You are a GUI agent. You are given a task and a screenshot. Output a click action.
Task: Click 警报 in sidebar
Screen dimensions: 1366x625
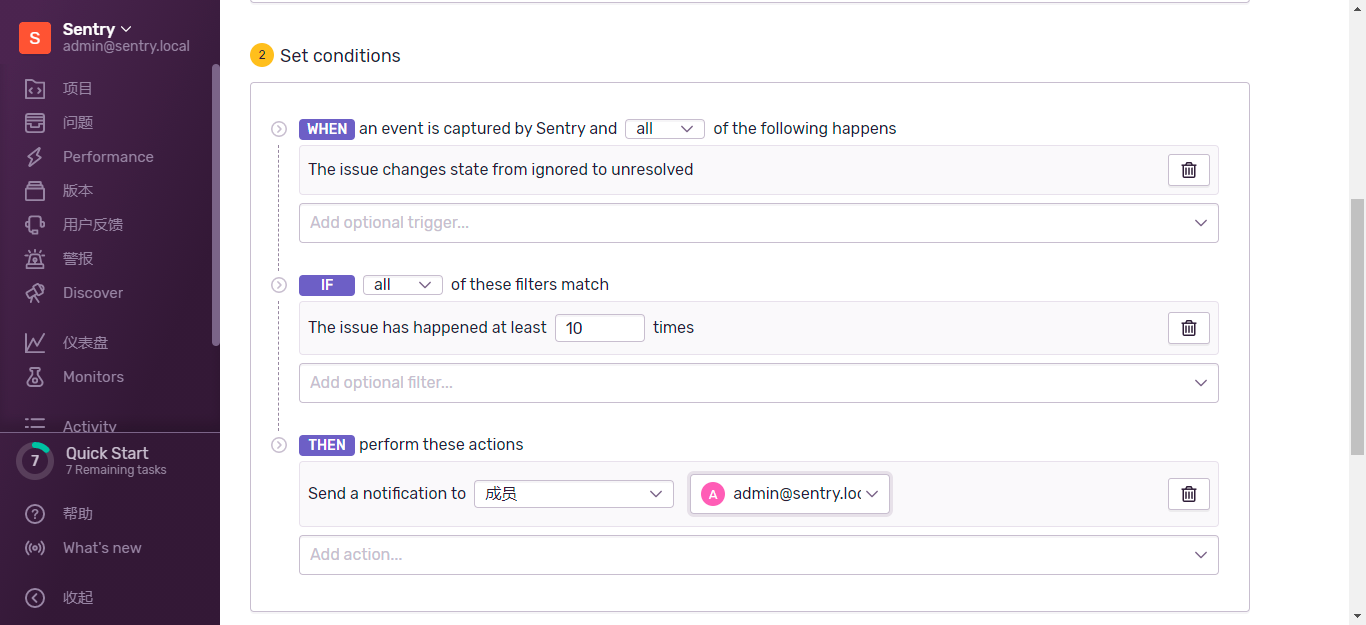[x=78, y=259]
